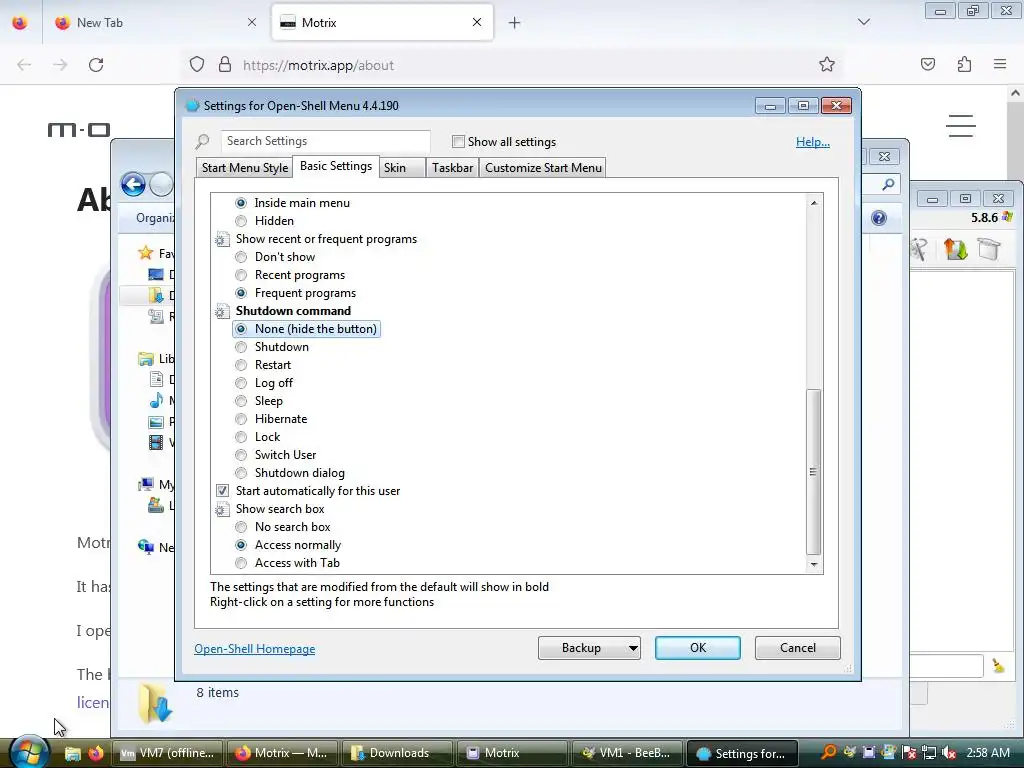
Task: Click the muted volume tray icon
Action: (949, 753)
